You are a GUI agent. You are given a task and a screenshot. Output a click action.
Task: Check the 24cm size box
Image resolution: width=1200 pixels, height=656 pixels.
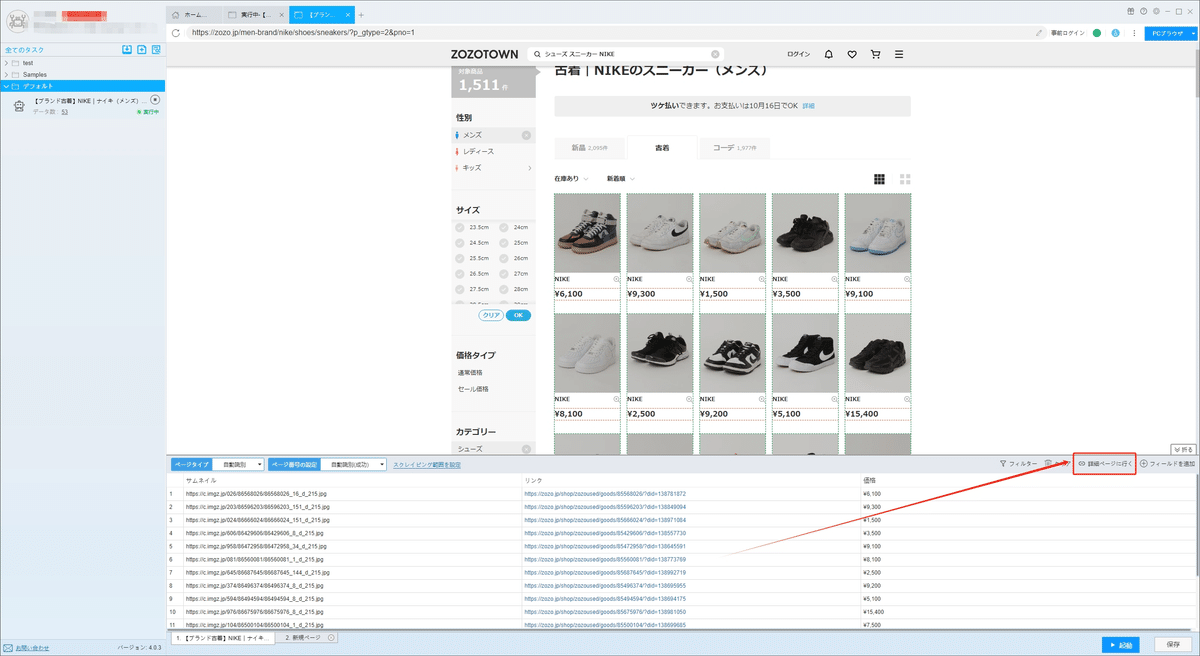point(504,227)
